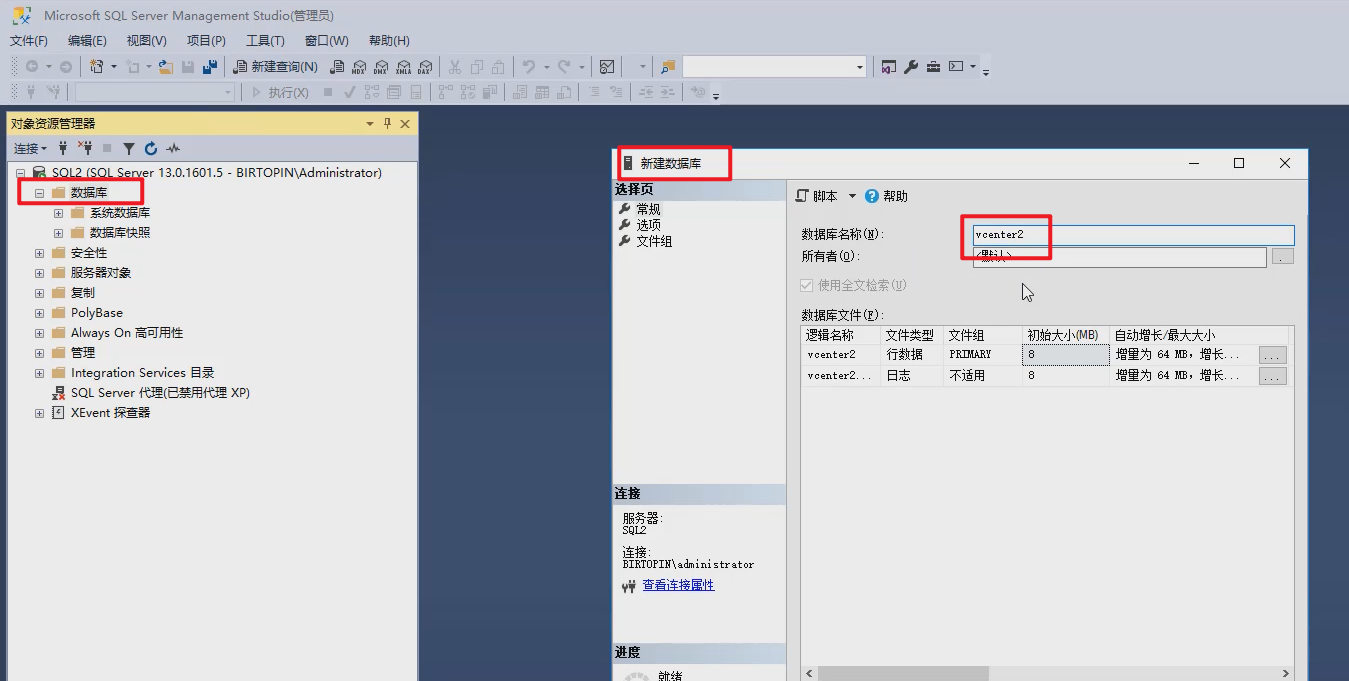Collapse the SQL2 server node
The width and height of the screenshot is (1349, 681).
[20, 173]
